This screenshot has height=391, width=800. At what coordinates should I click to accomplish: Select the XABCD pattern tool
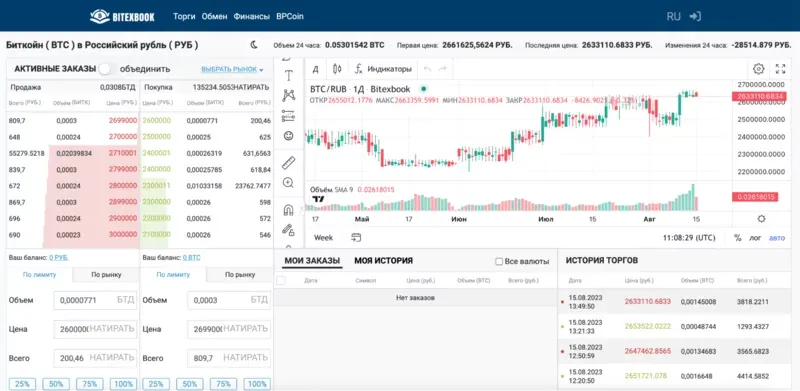(x=288, y=95)
